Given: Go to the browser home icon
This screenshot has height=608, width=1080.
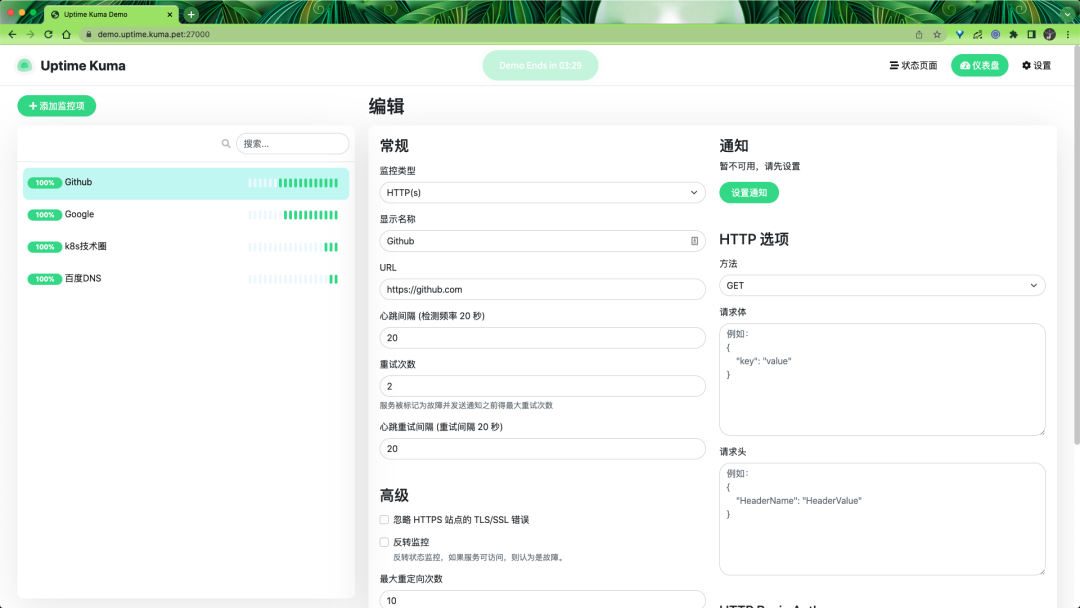Looking at the screenshot, I should (67, 34).
